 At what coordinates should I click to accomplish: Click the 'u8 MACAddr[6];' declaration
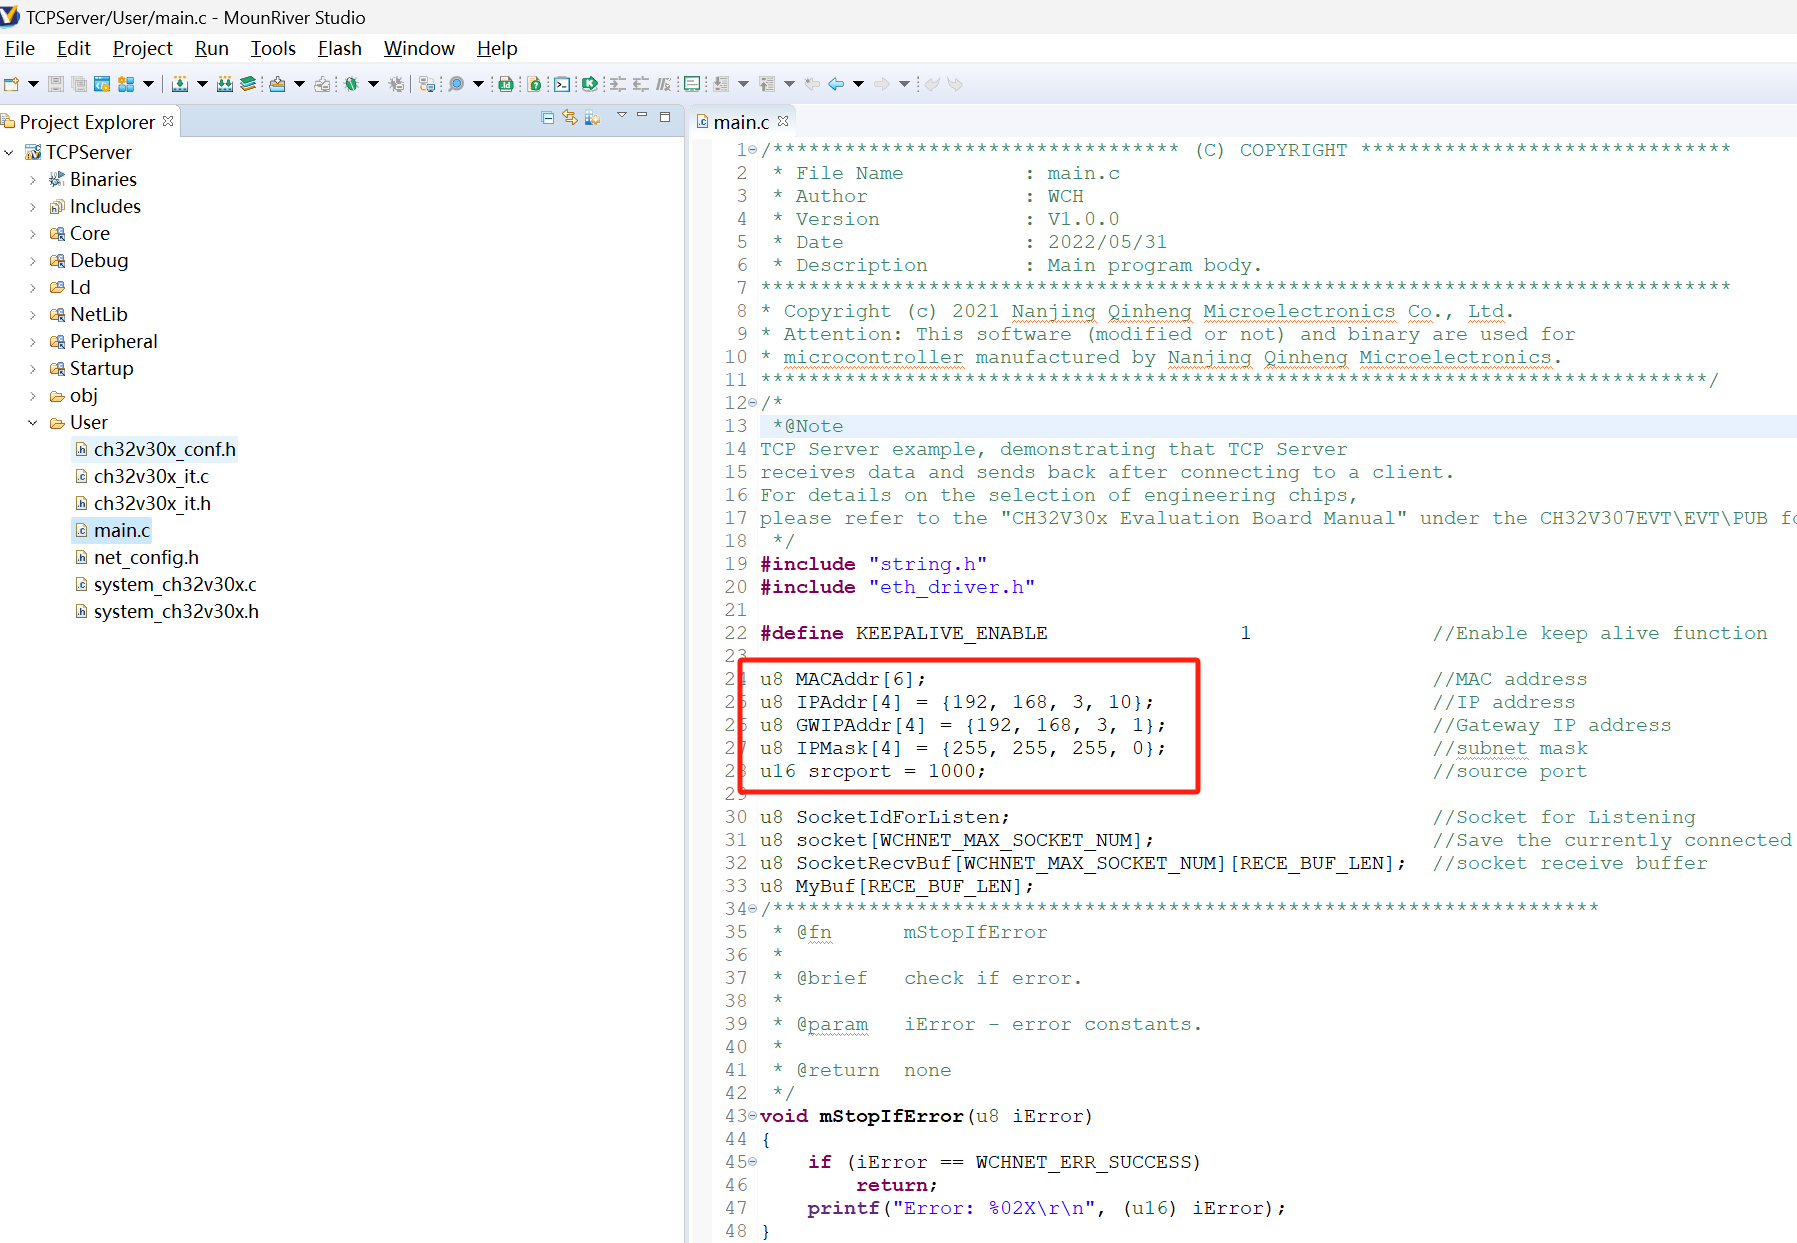[x=842, y=679]
